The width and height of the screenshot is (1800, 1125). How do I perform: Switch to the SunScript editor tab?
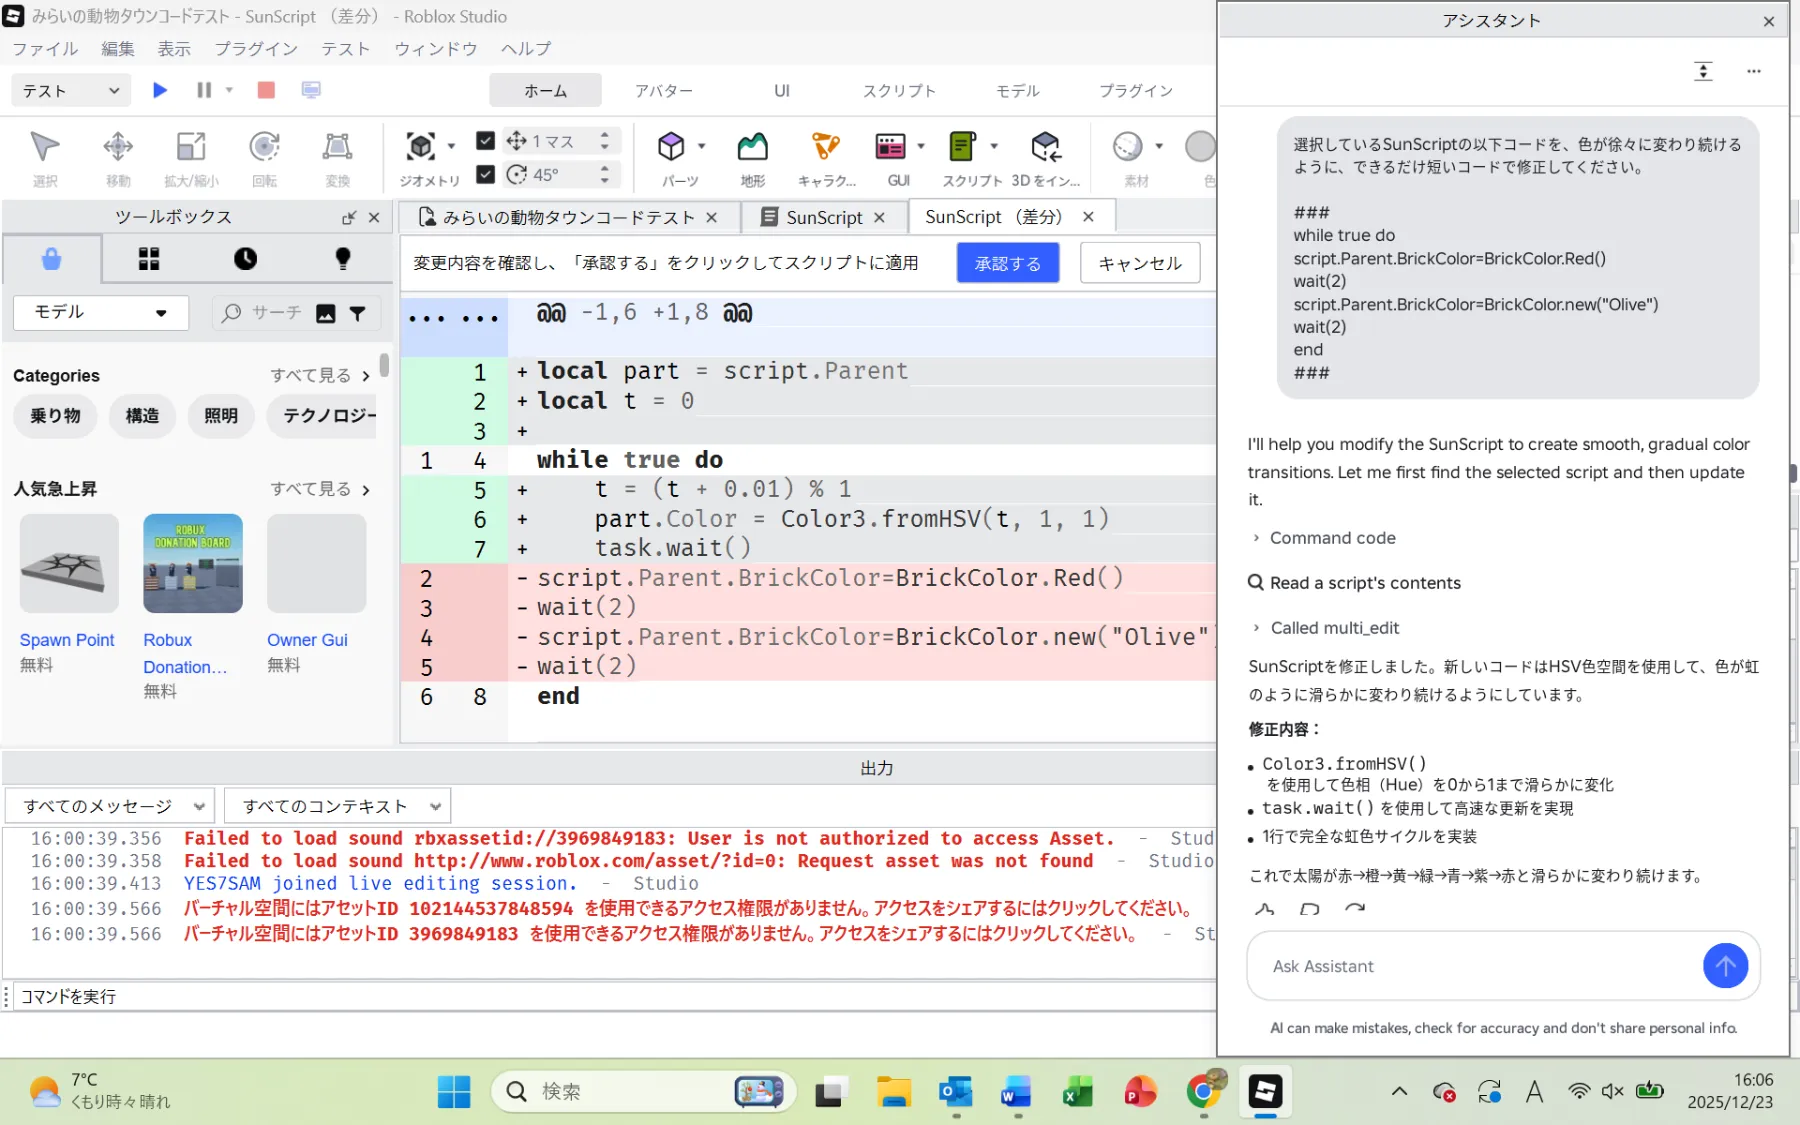pyautogui.click(x=824, y=217)
